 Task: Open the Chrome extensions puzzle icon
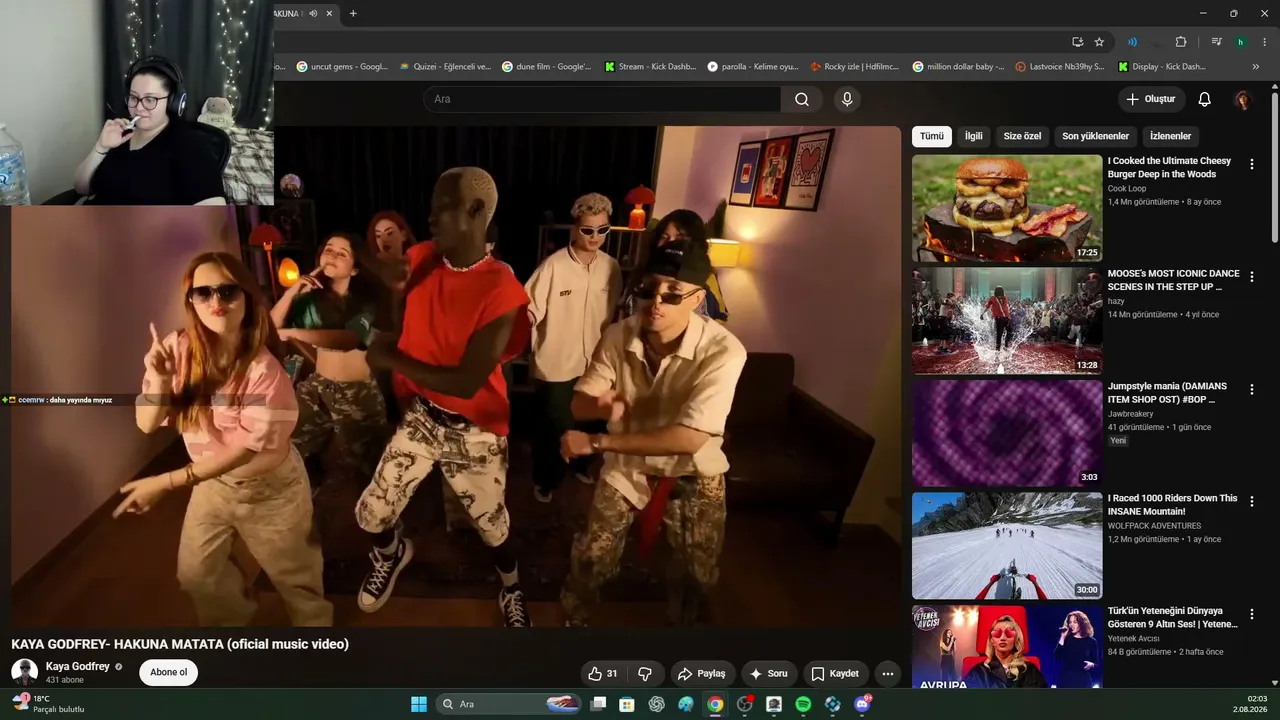tap(1181, 42)
